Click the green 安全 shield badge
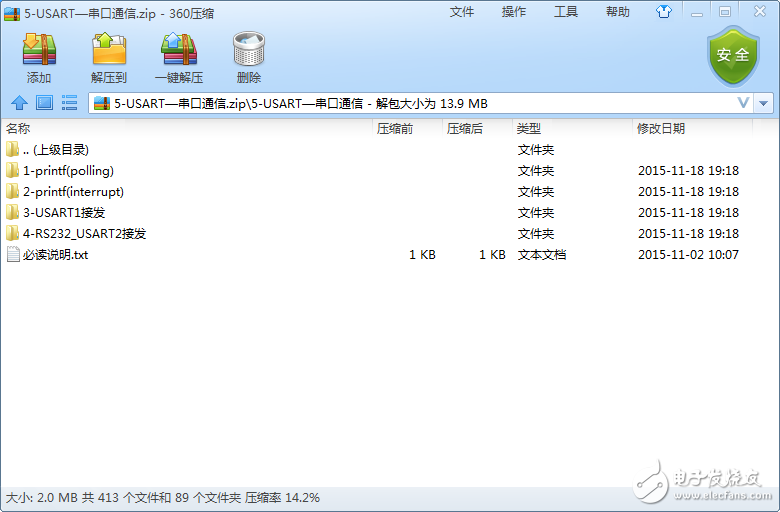The height and width of the screenshot is (512, 780). [733, 56]
